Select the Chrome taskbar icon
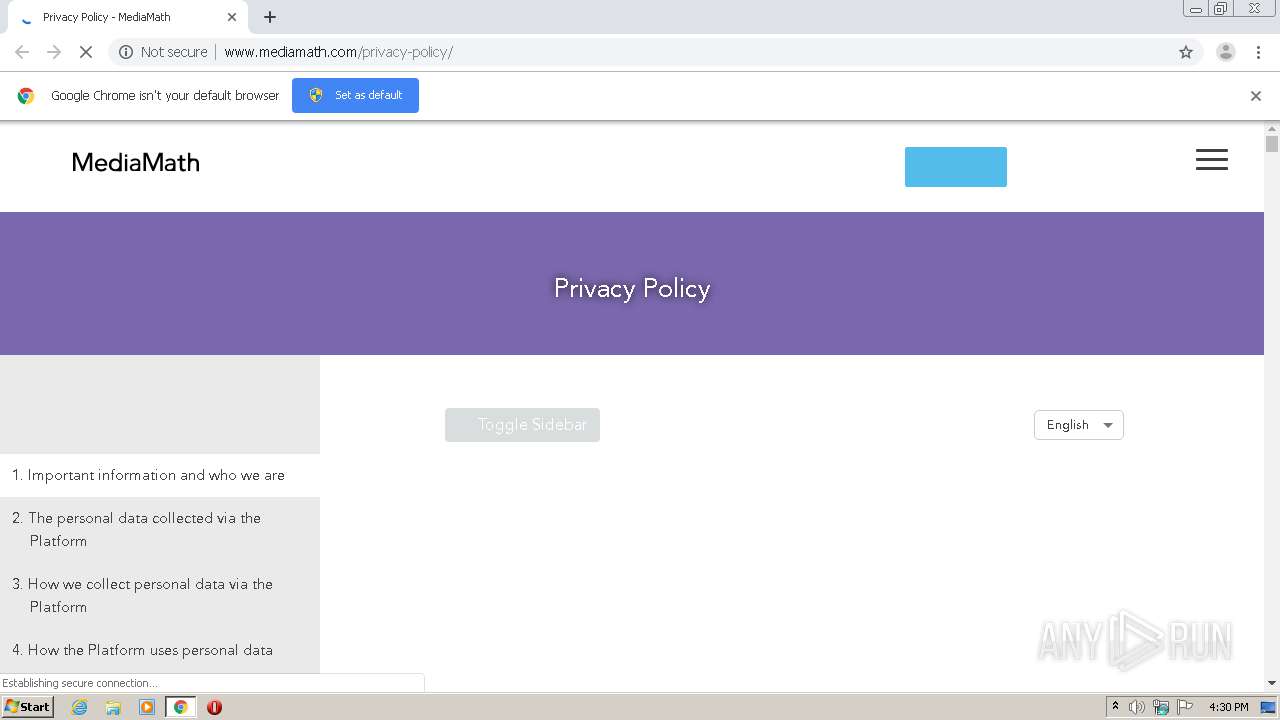 click(181, 707)
